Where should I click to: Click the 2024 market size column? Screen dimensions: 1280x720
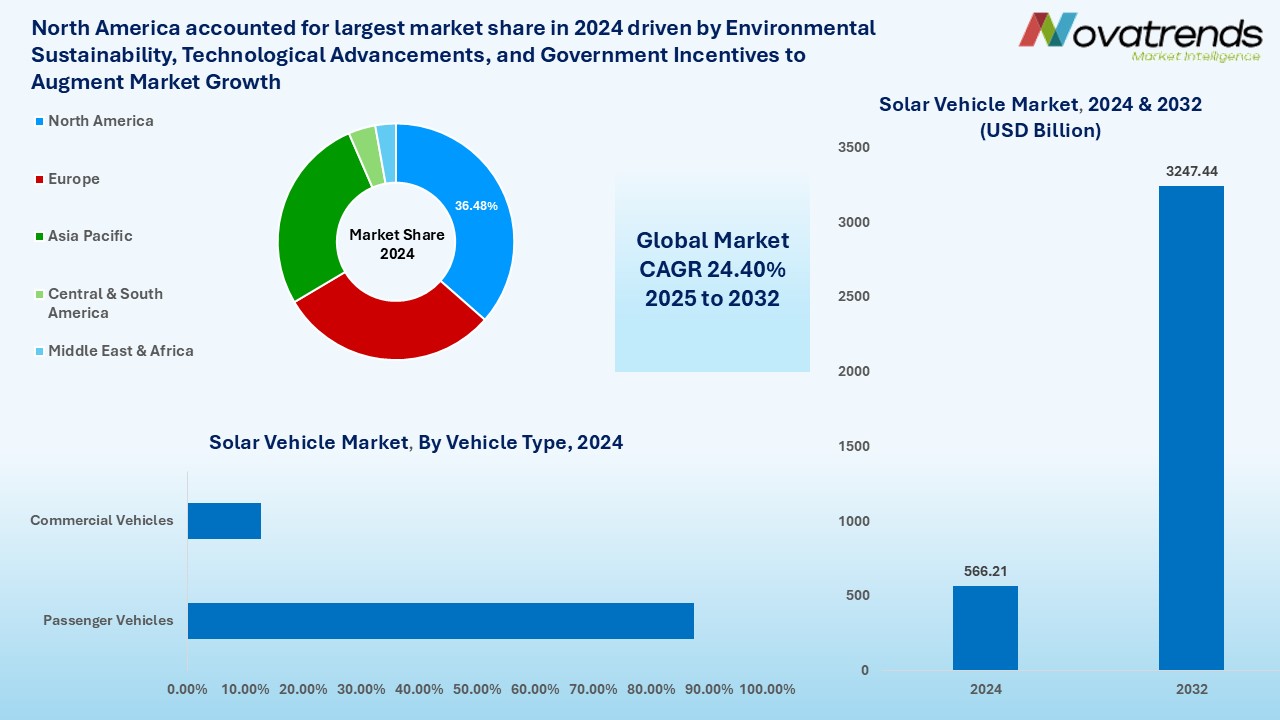click(x=985, y=628)
